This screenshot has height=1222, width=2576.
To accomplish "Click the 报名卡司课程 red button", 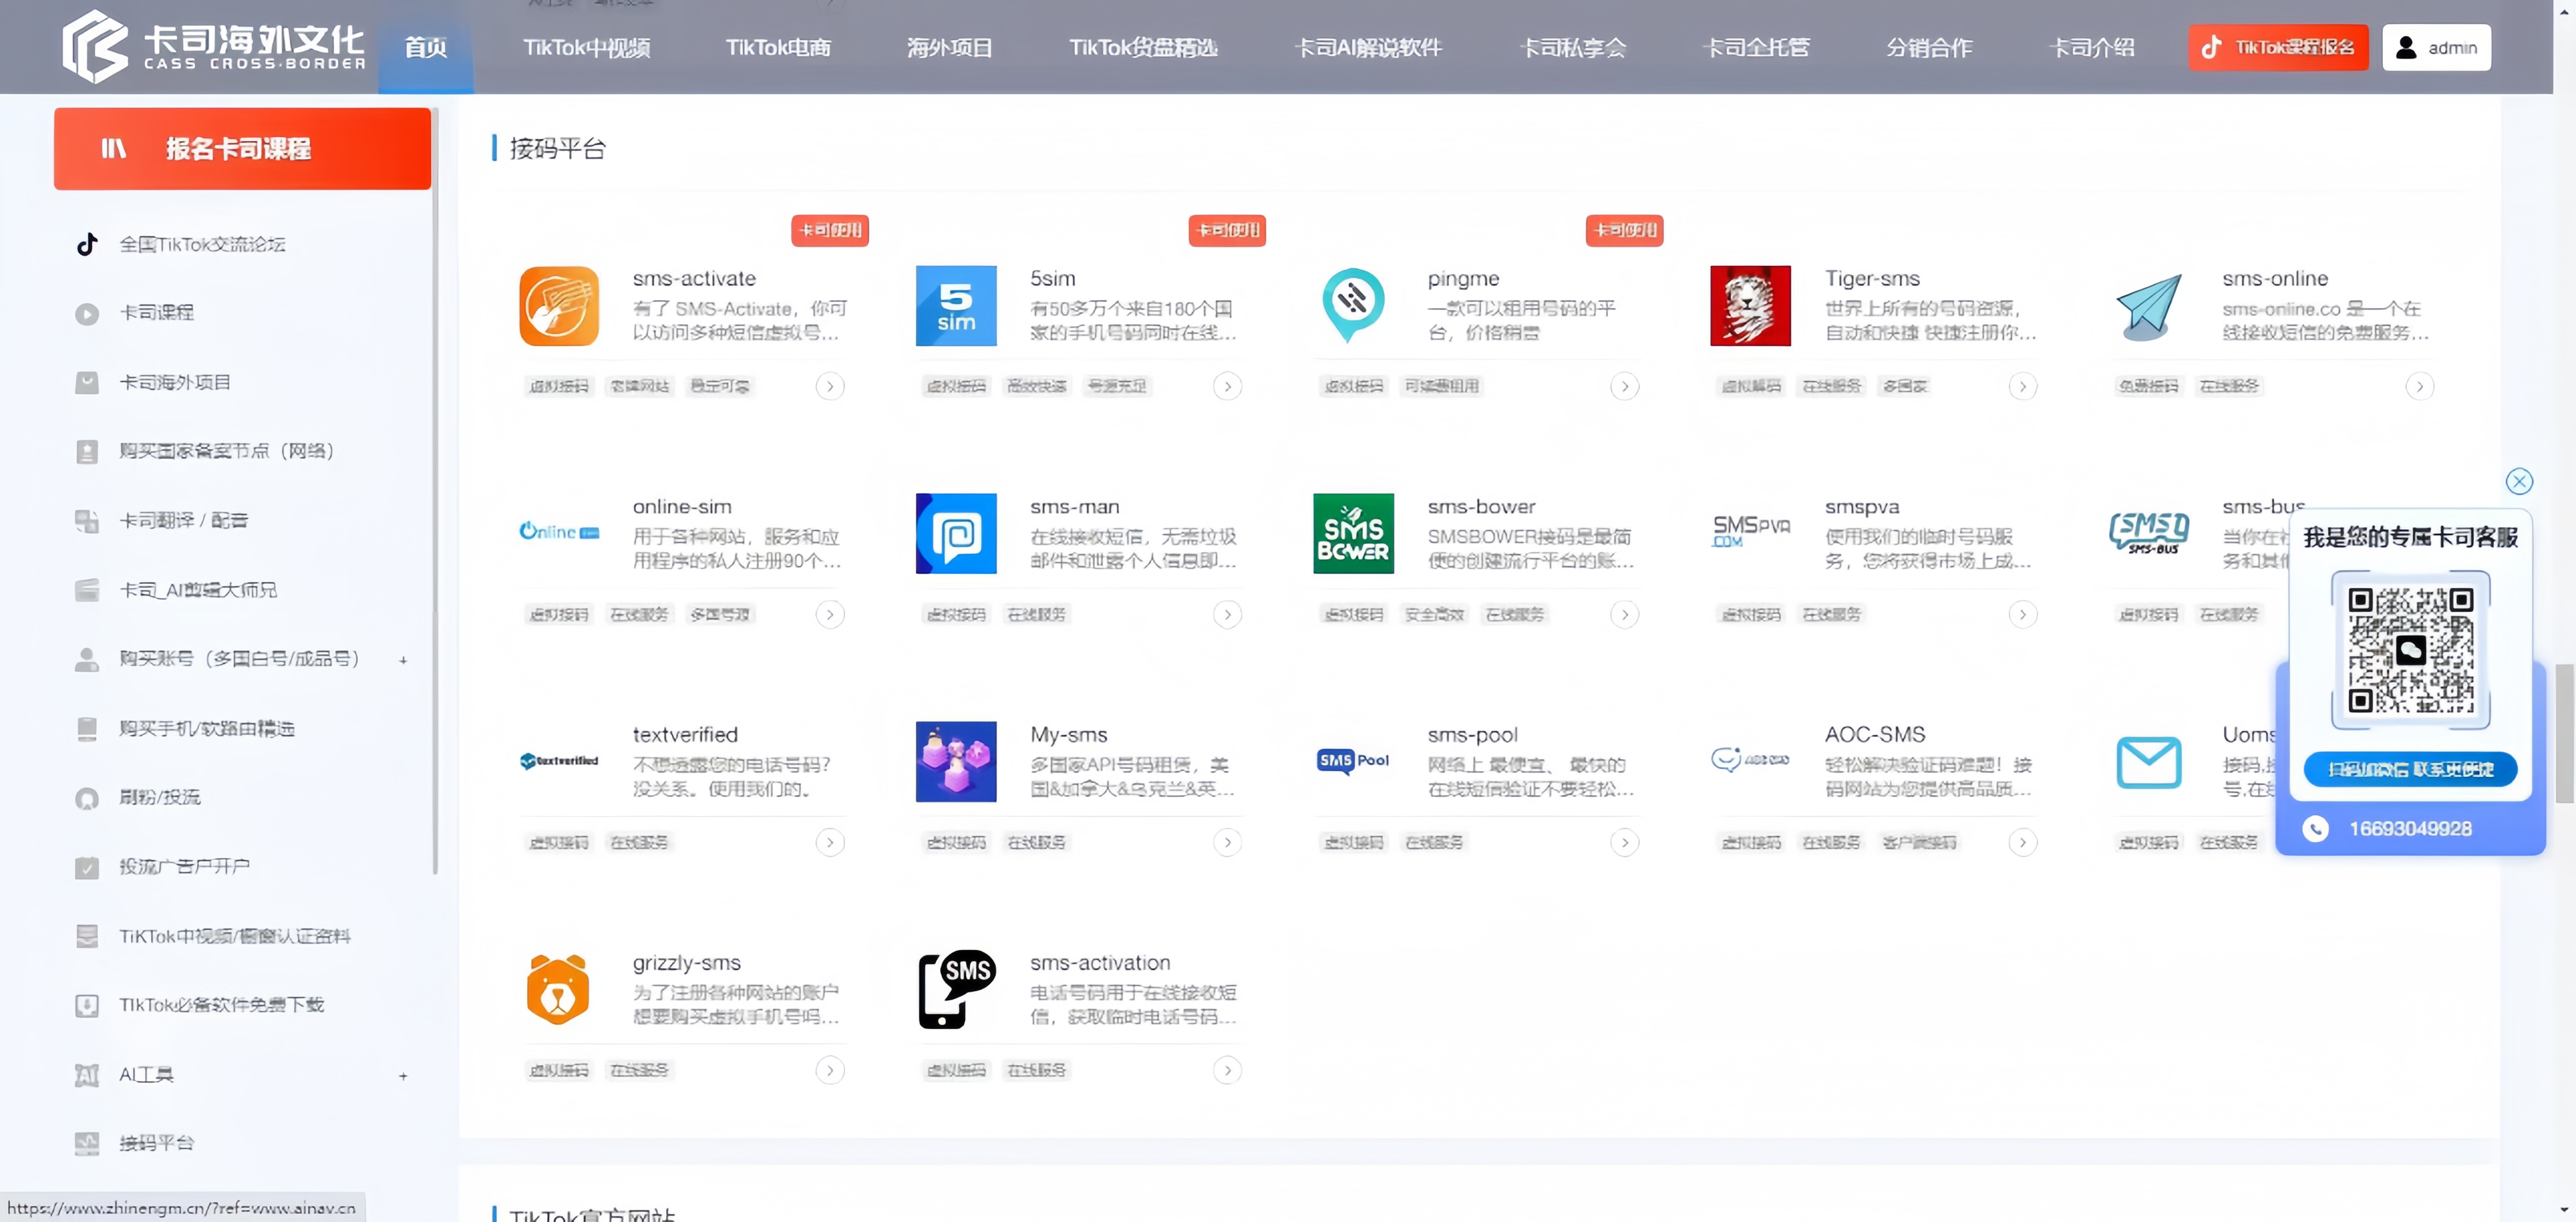I will [242, 149].
